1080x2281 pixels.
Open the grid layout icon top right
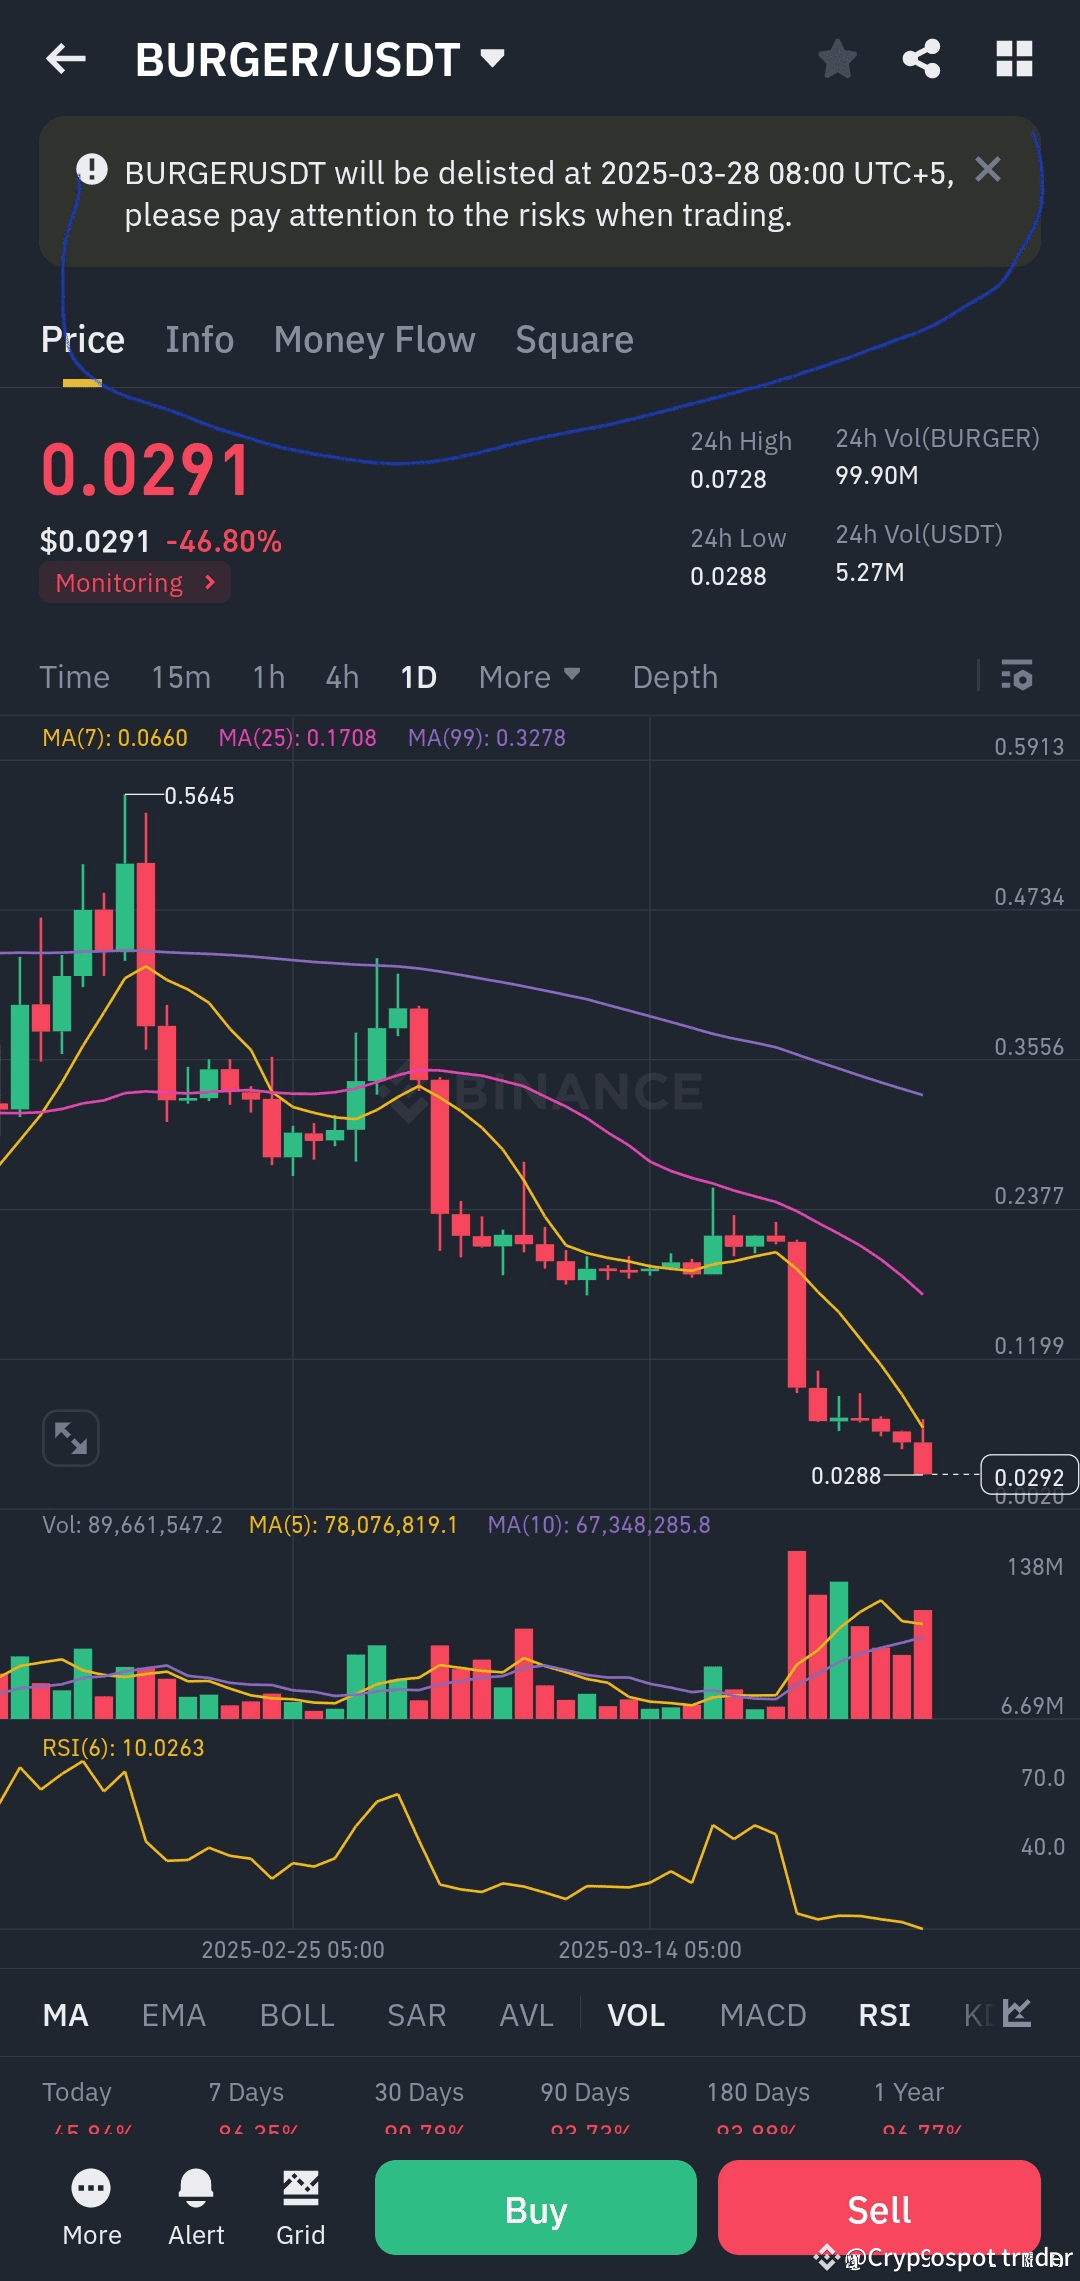[1013, 59]
